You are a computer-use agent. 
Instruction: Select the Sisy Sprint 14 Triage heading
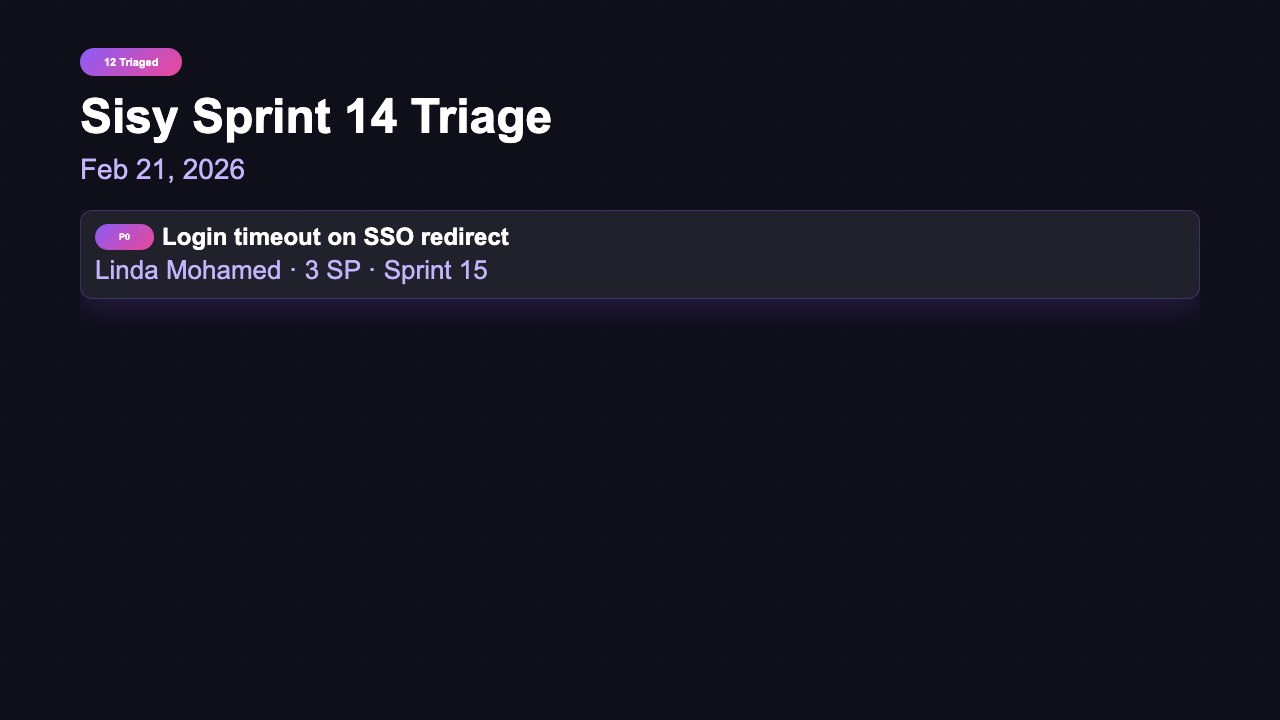(x=316, y=116)
